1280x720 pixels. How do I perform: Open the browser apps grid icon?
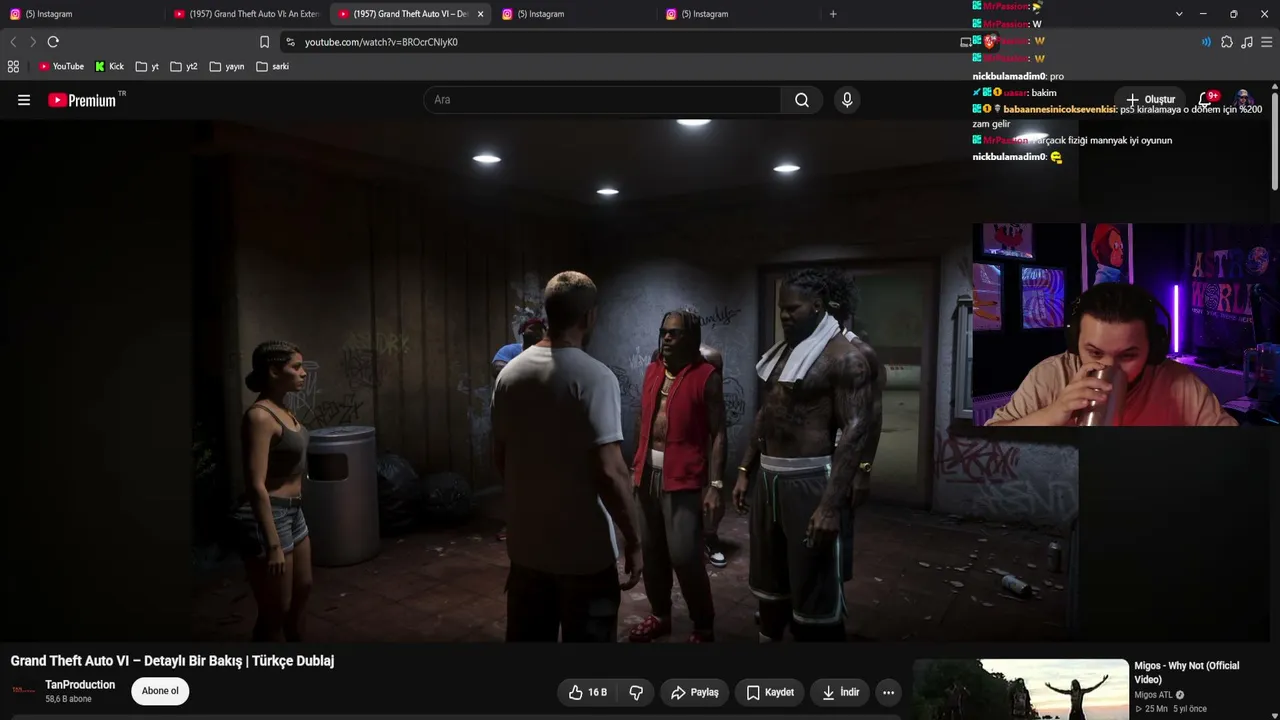[13, 67]
